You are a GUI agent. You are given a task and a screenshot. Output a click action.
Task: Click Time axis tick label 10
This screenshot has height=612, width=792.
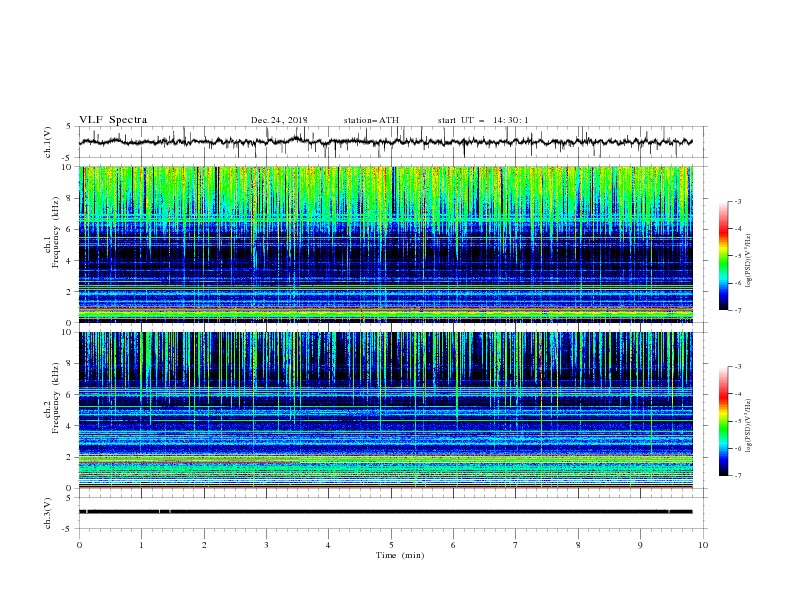(x=703, y=545)
